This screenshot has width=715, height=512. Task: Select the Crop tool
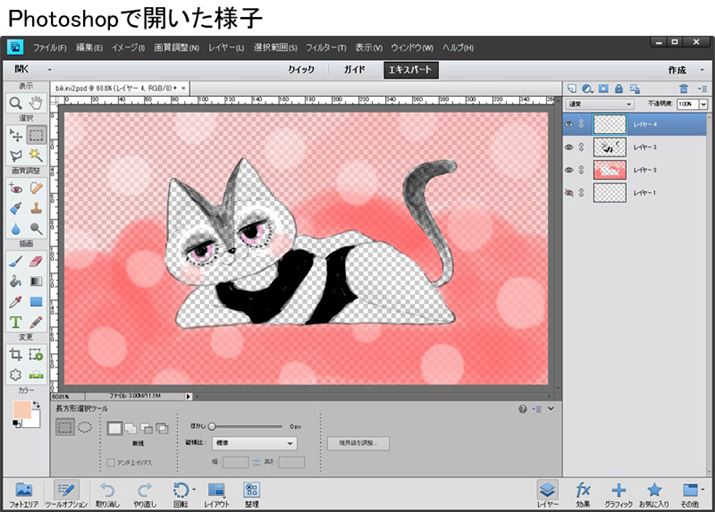point(16,354)
